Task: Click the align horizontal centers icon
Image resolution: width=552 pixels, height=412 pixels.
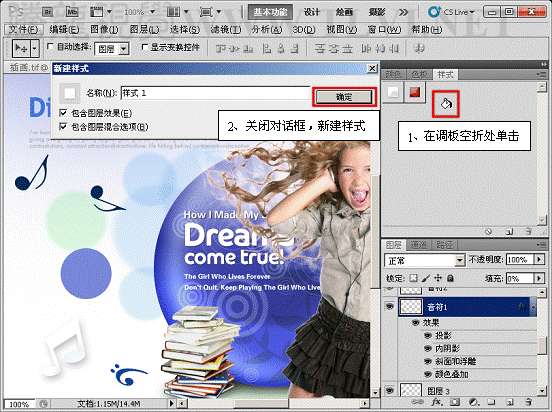Action: (x=281, y=48)
